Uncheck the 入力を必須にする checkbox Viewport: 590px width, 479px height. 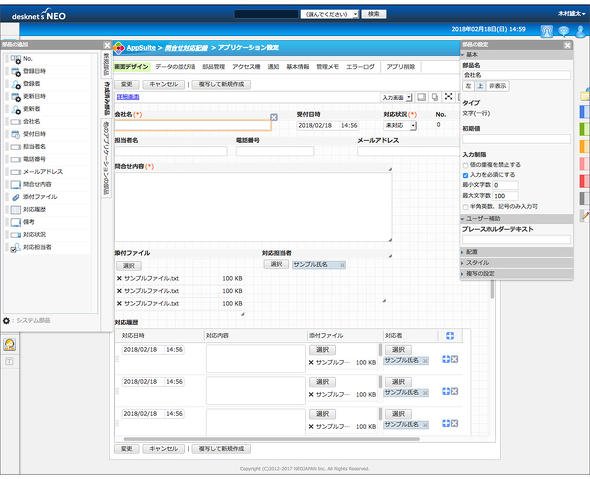[x=465, y=175]
